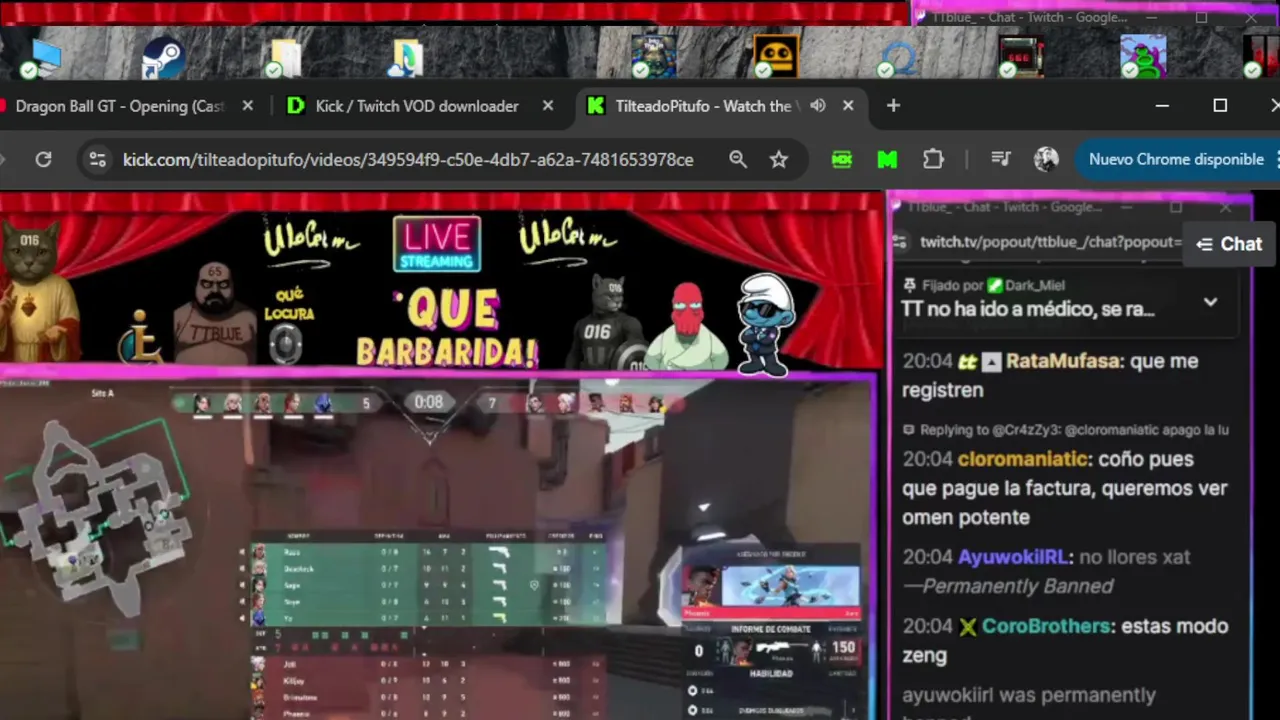1280x720 pixels.
Task: Click the Kick favicon on TilteadoPitufo tab
Action: click(595, 105)
